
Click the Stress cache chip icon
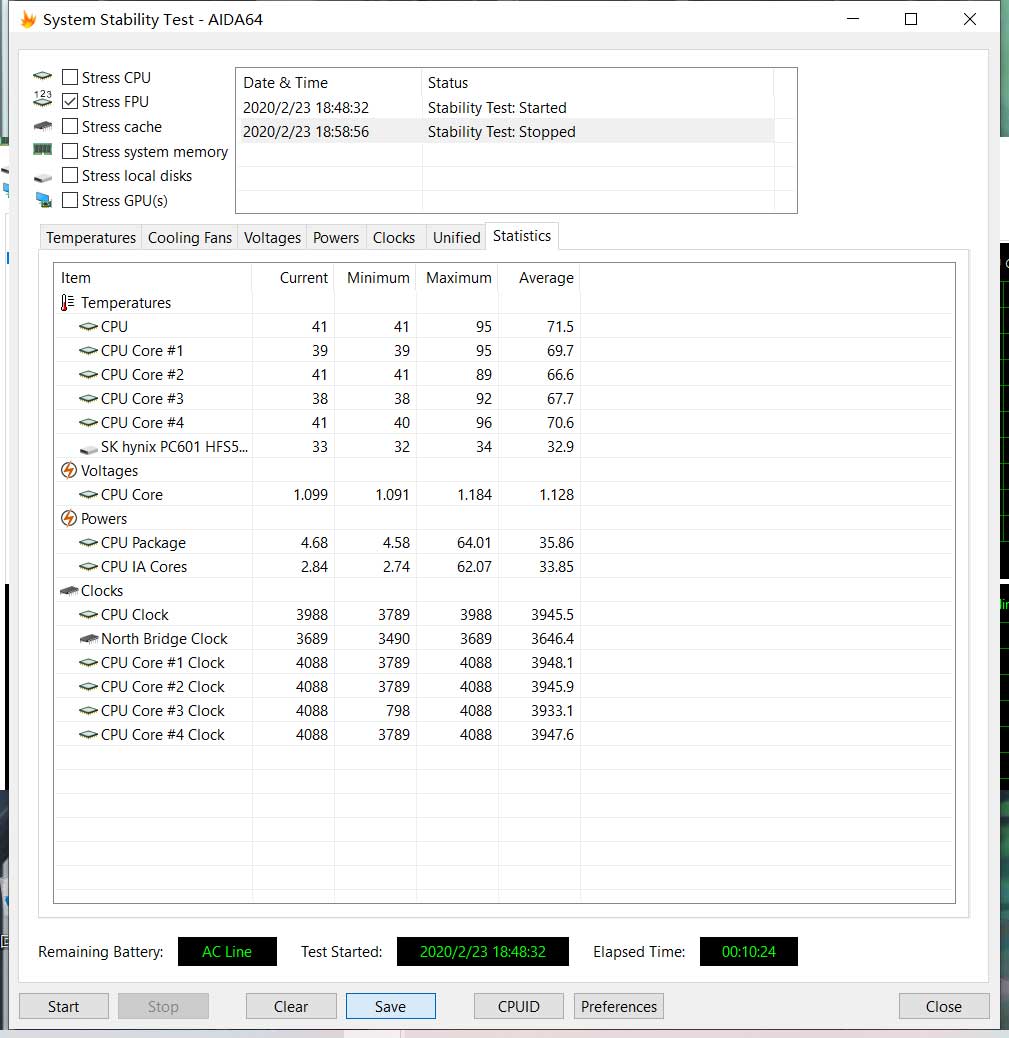pyautogui.click(x=42, y=126)
